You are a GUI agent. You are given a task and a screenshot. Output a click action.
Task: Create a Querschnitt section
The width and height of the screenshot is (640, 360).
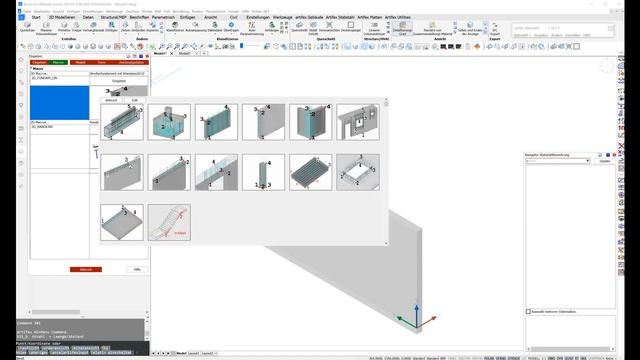(x=299, y=27)
